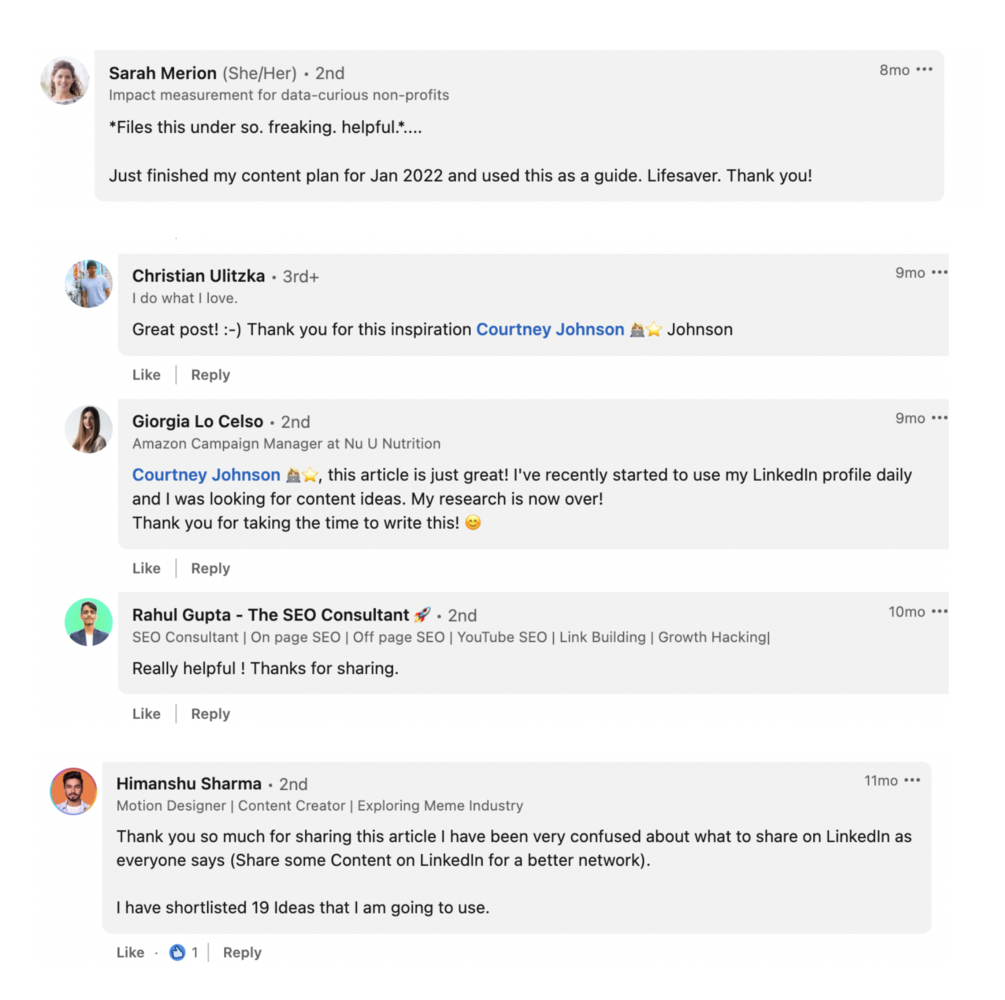
Task: Open options menu on Sarah Merion's comment
Action: [x=924, y=70]
